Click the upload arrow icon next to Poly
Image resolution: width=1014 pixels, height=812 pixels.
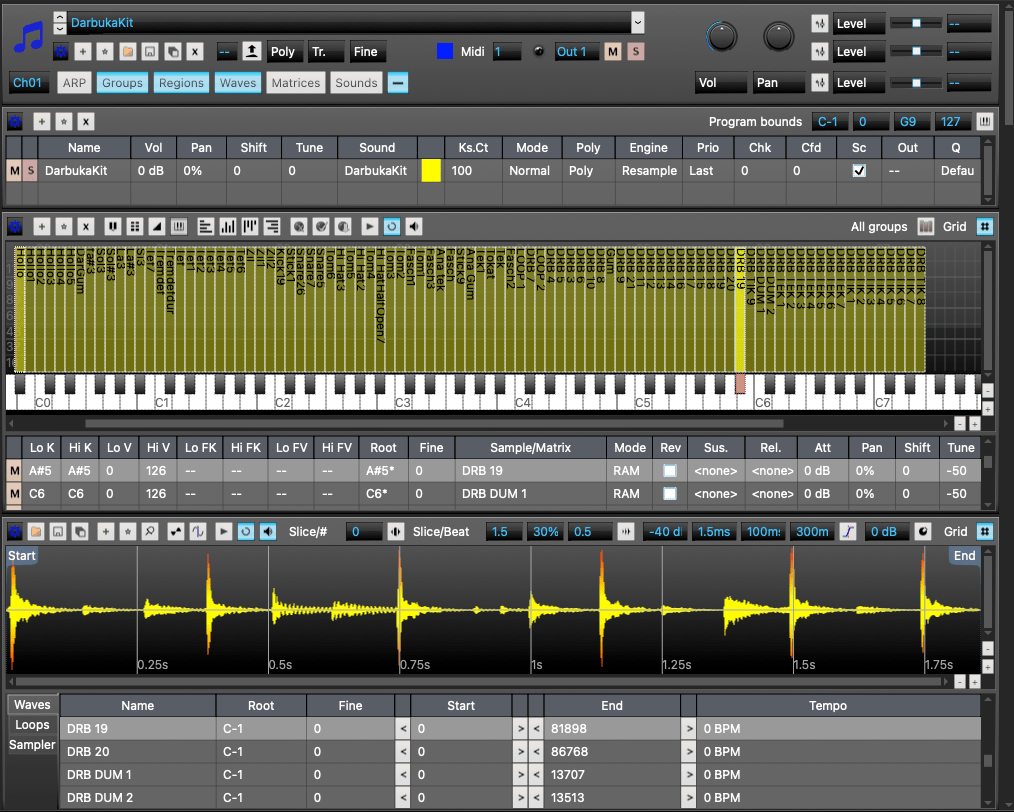252,52
